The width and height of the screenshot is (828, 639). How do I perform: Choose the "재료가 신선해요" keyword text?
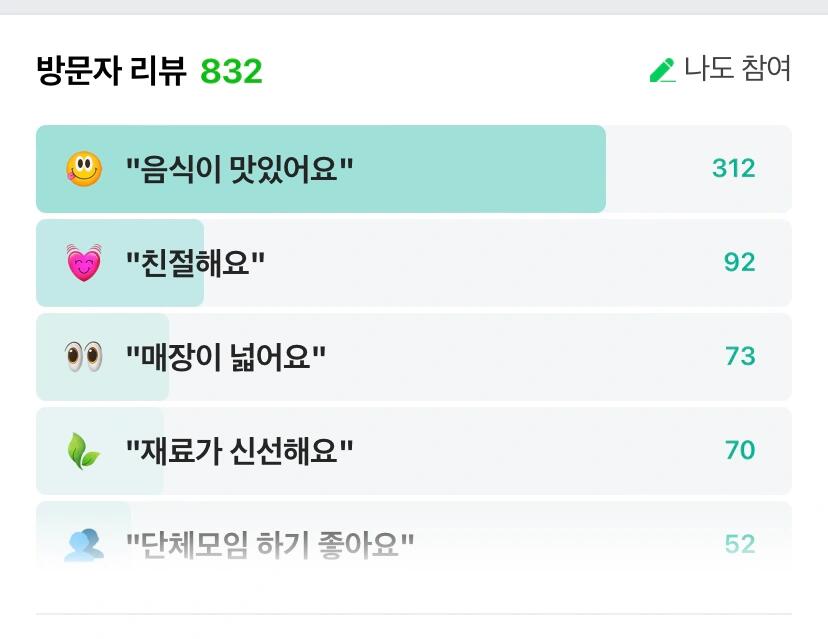[239, 451]
